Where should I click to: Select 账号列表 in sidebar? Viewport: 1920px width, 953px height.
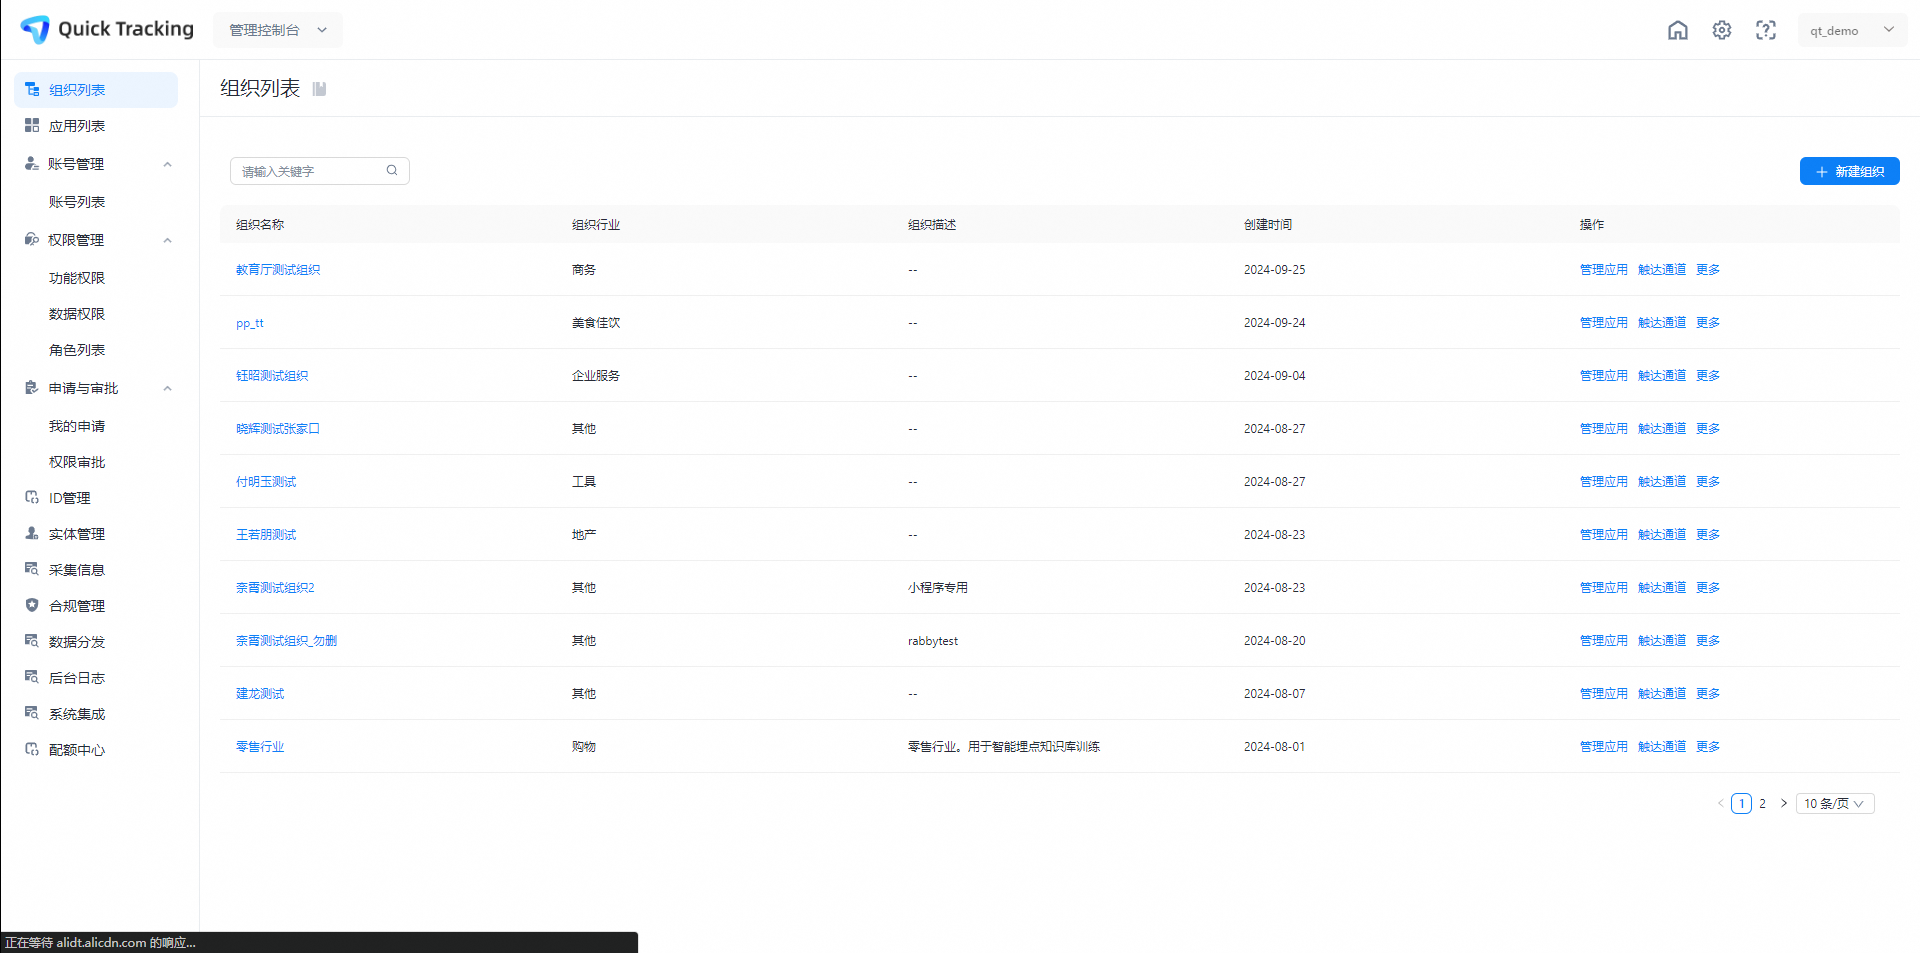point(77,202)
